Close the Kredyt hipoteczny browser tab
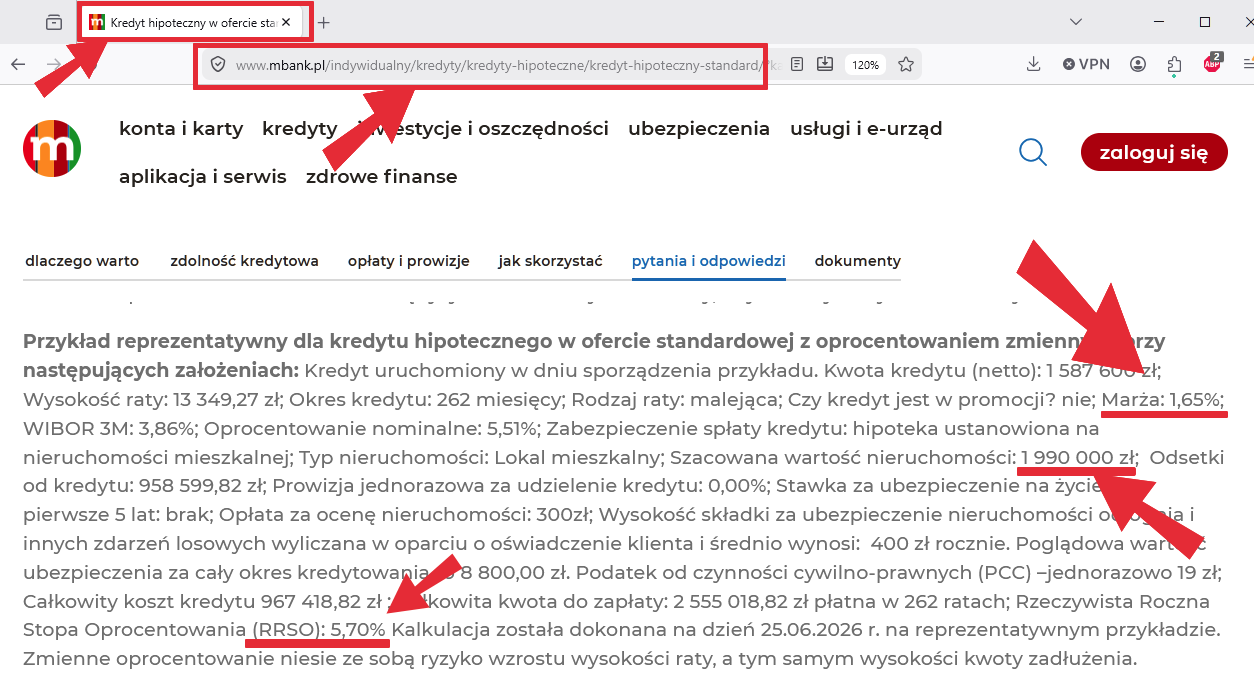Image resolution: width=1254 pixels, height=673 pixels. click(286, 22)
